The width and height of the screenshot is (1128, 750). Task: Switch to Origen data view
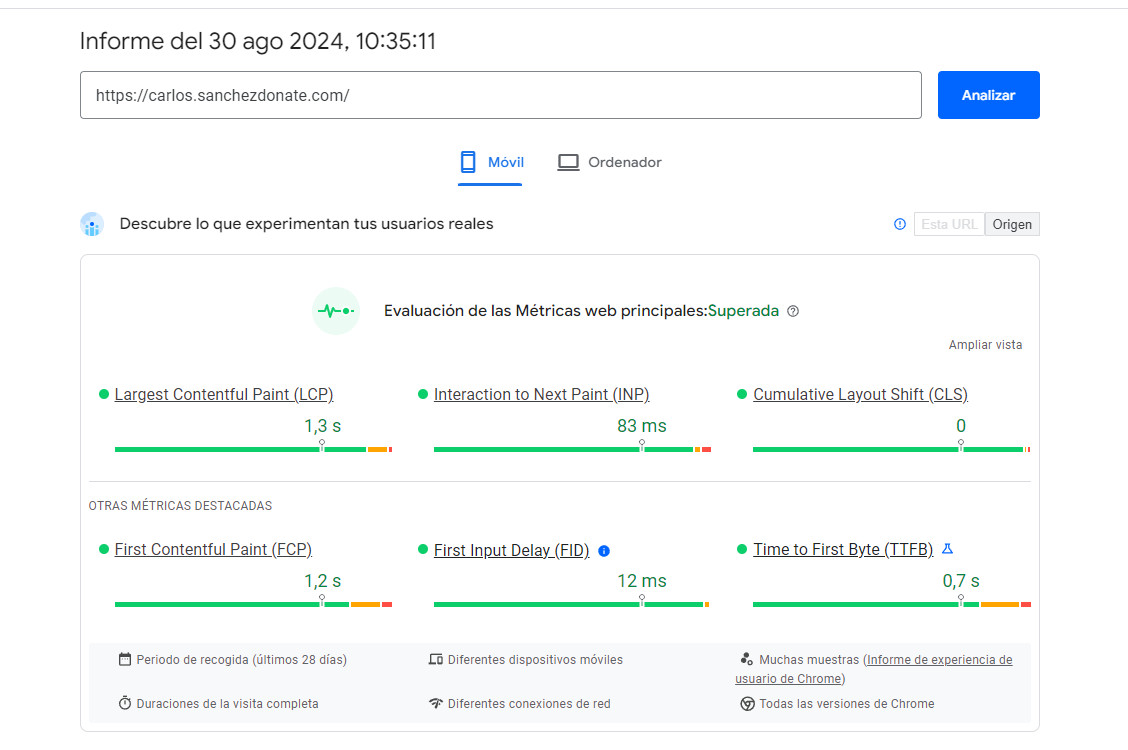coord(1012,224)
